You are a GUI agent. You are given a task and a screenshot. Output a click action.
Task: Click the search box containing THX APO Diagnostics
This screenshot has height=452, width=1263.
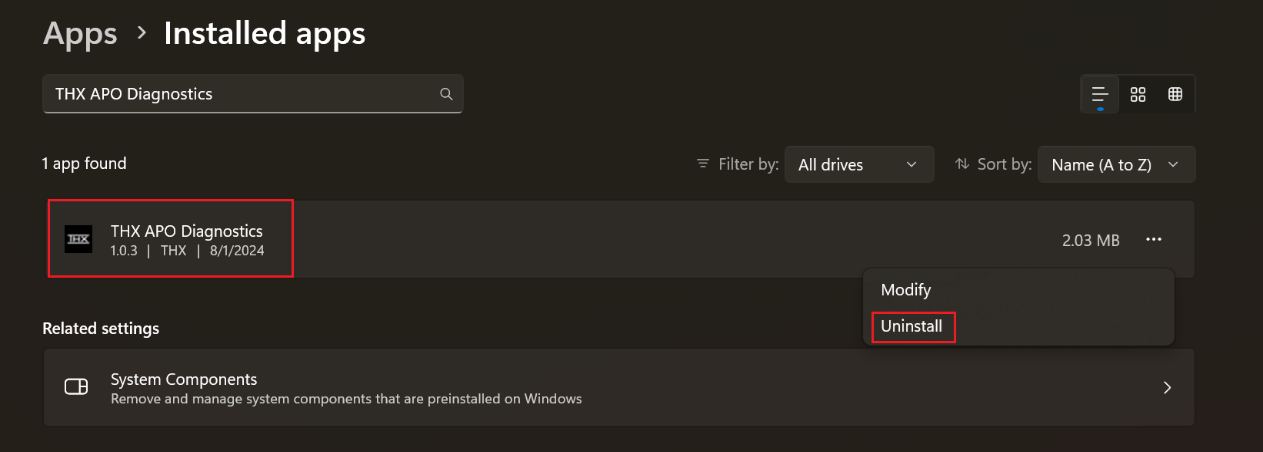pyautogui.click(x=252, y=94)
